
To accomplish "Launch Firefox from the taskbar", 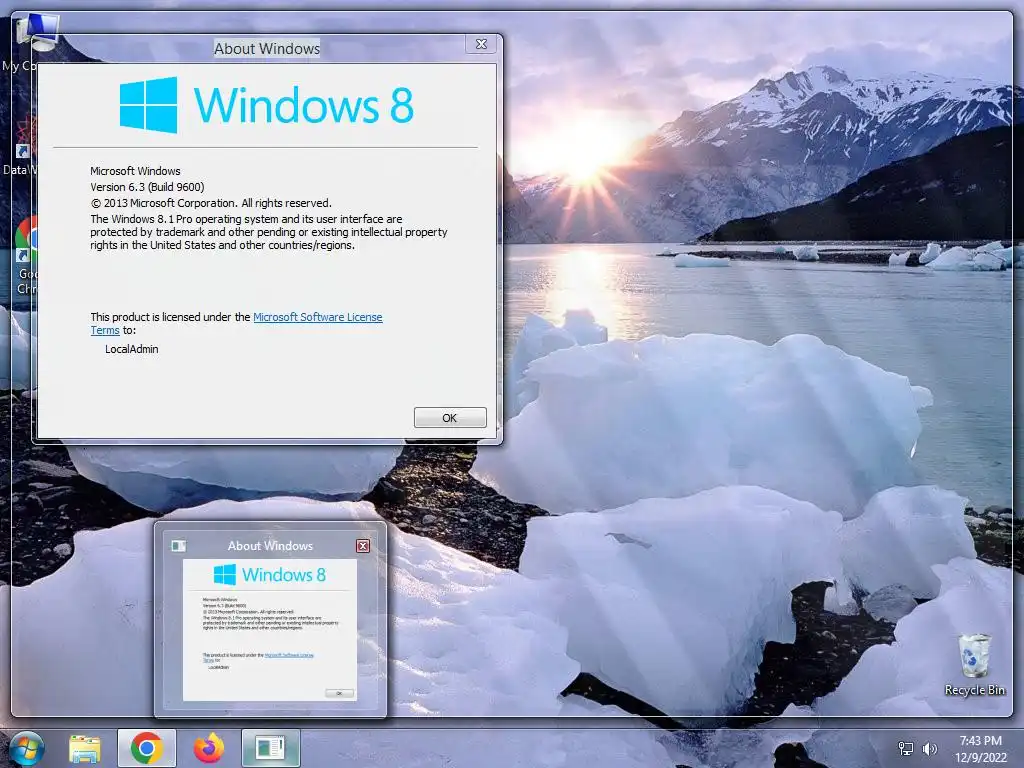I will 208,748.
